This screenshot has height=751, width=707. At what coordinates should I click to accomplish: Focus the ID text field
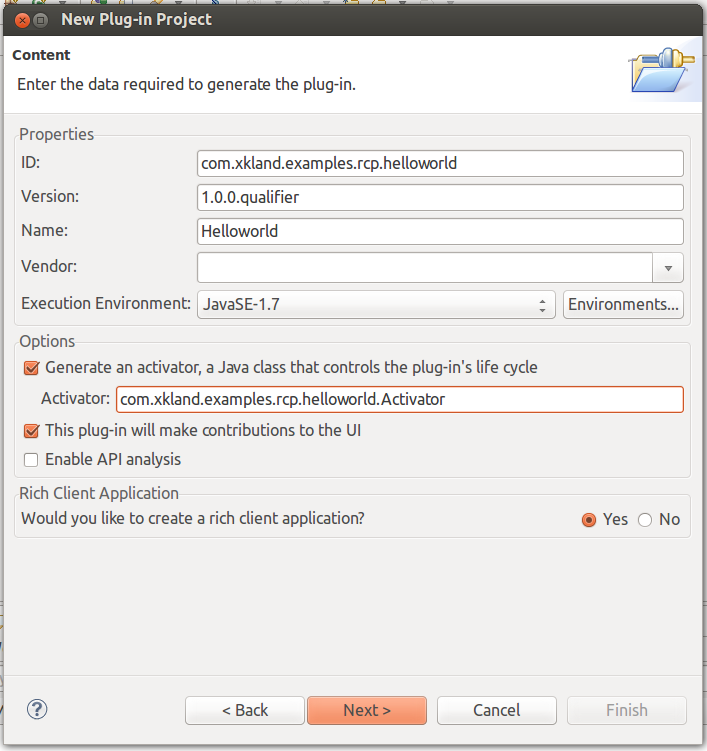pos(440,163)
